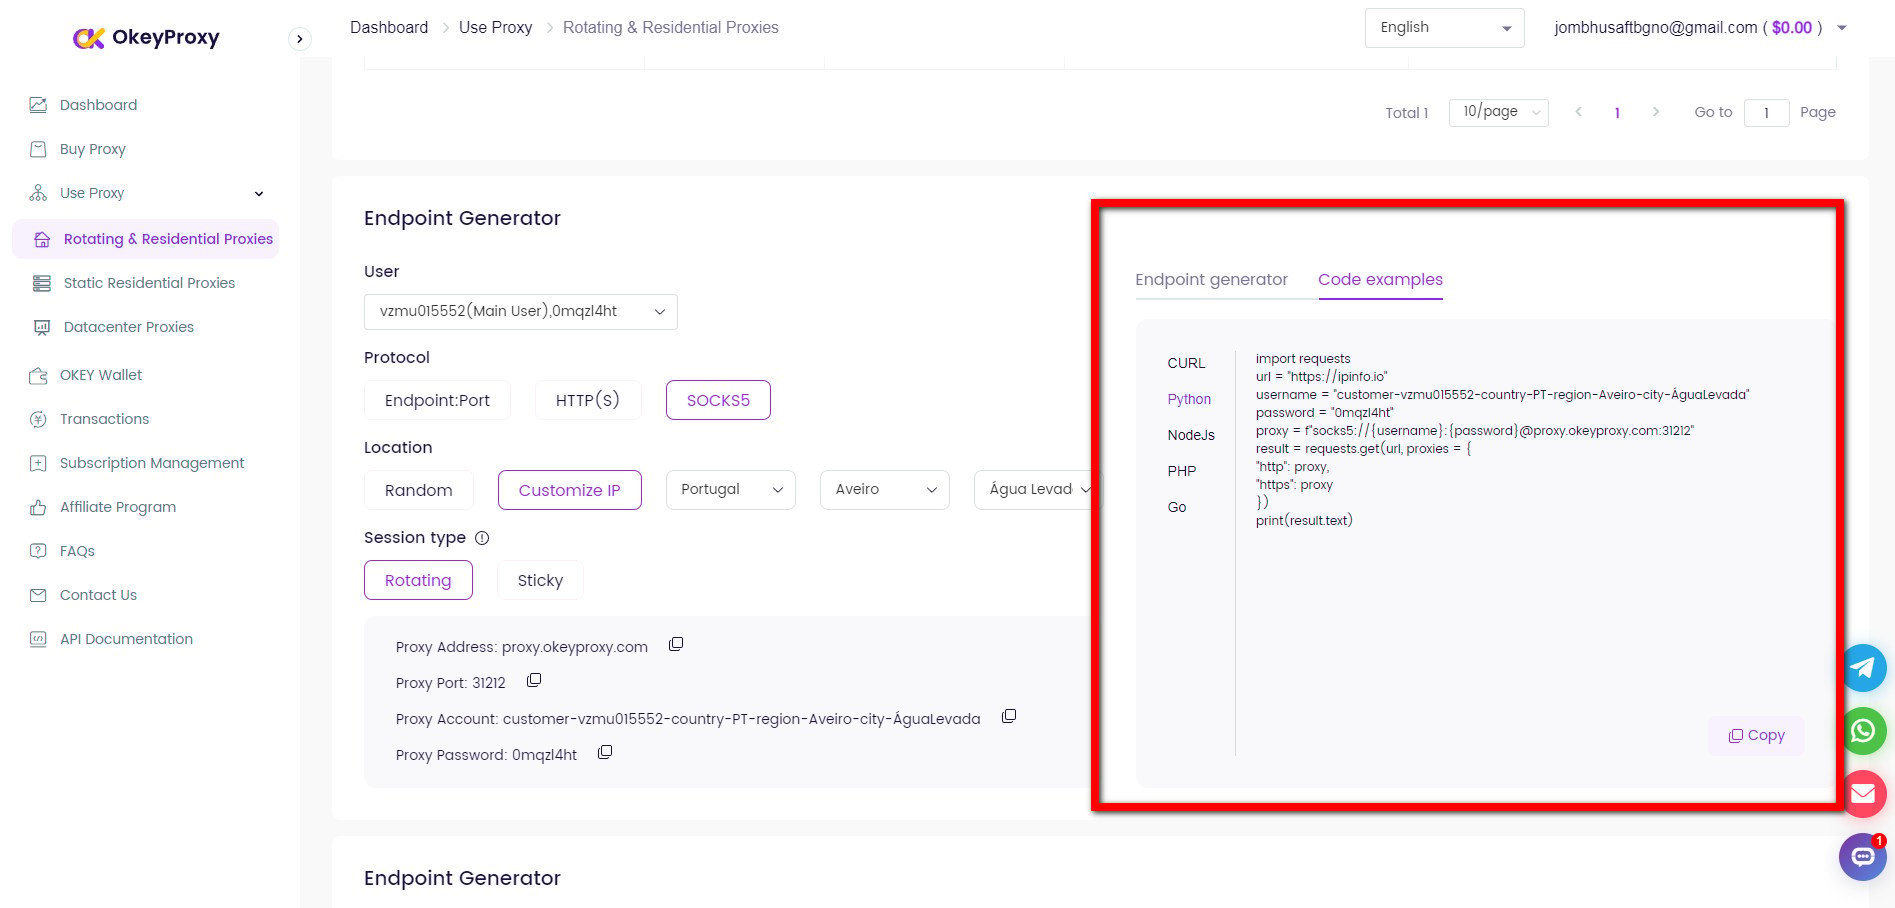The image size is (1895, 908).
Task: Go to the previous pagination page
Action: click(1578, 112)
